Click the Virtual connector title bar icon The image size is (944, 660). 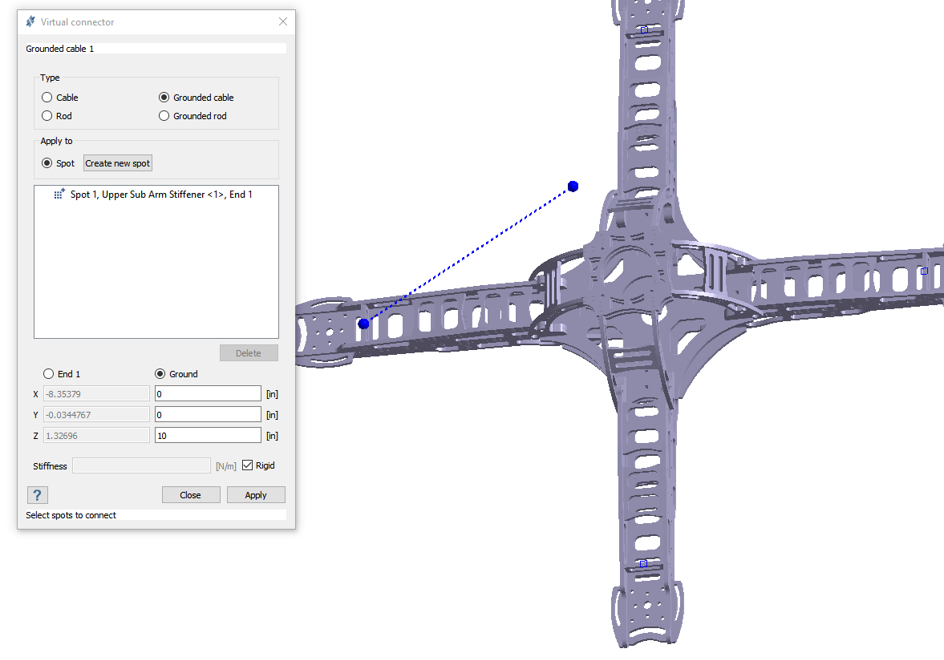pyautogui.click(x=30, y=22)
